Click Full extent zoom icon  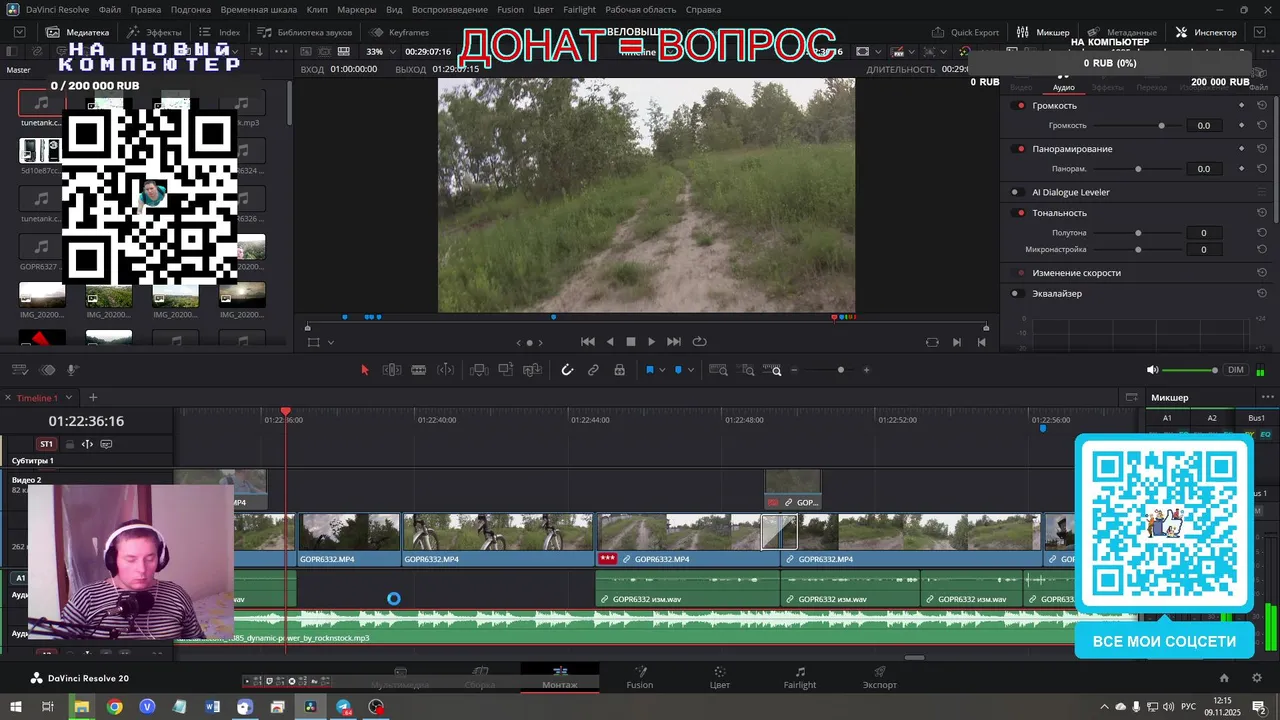tap(718, 370)
